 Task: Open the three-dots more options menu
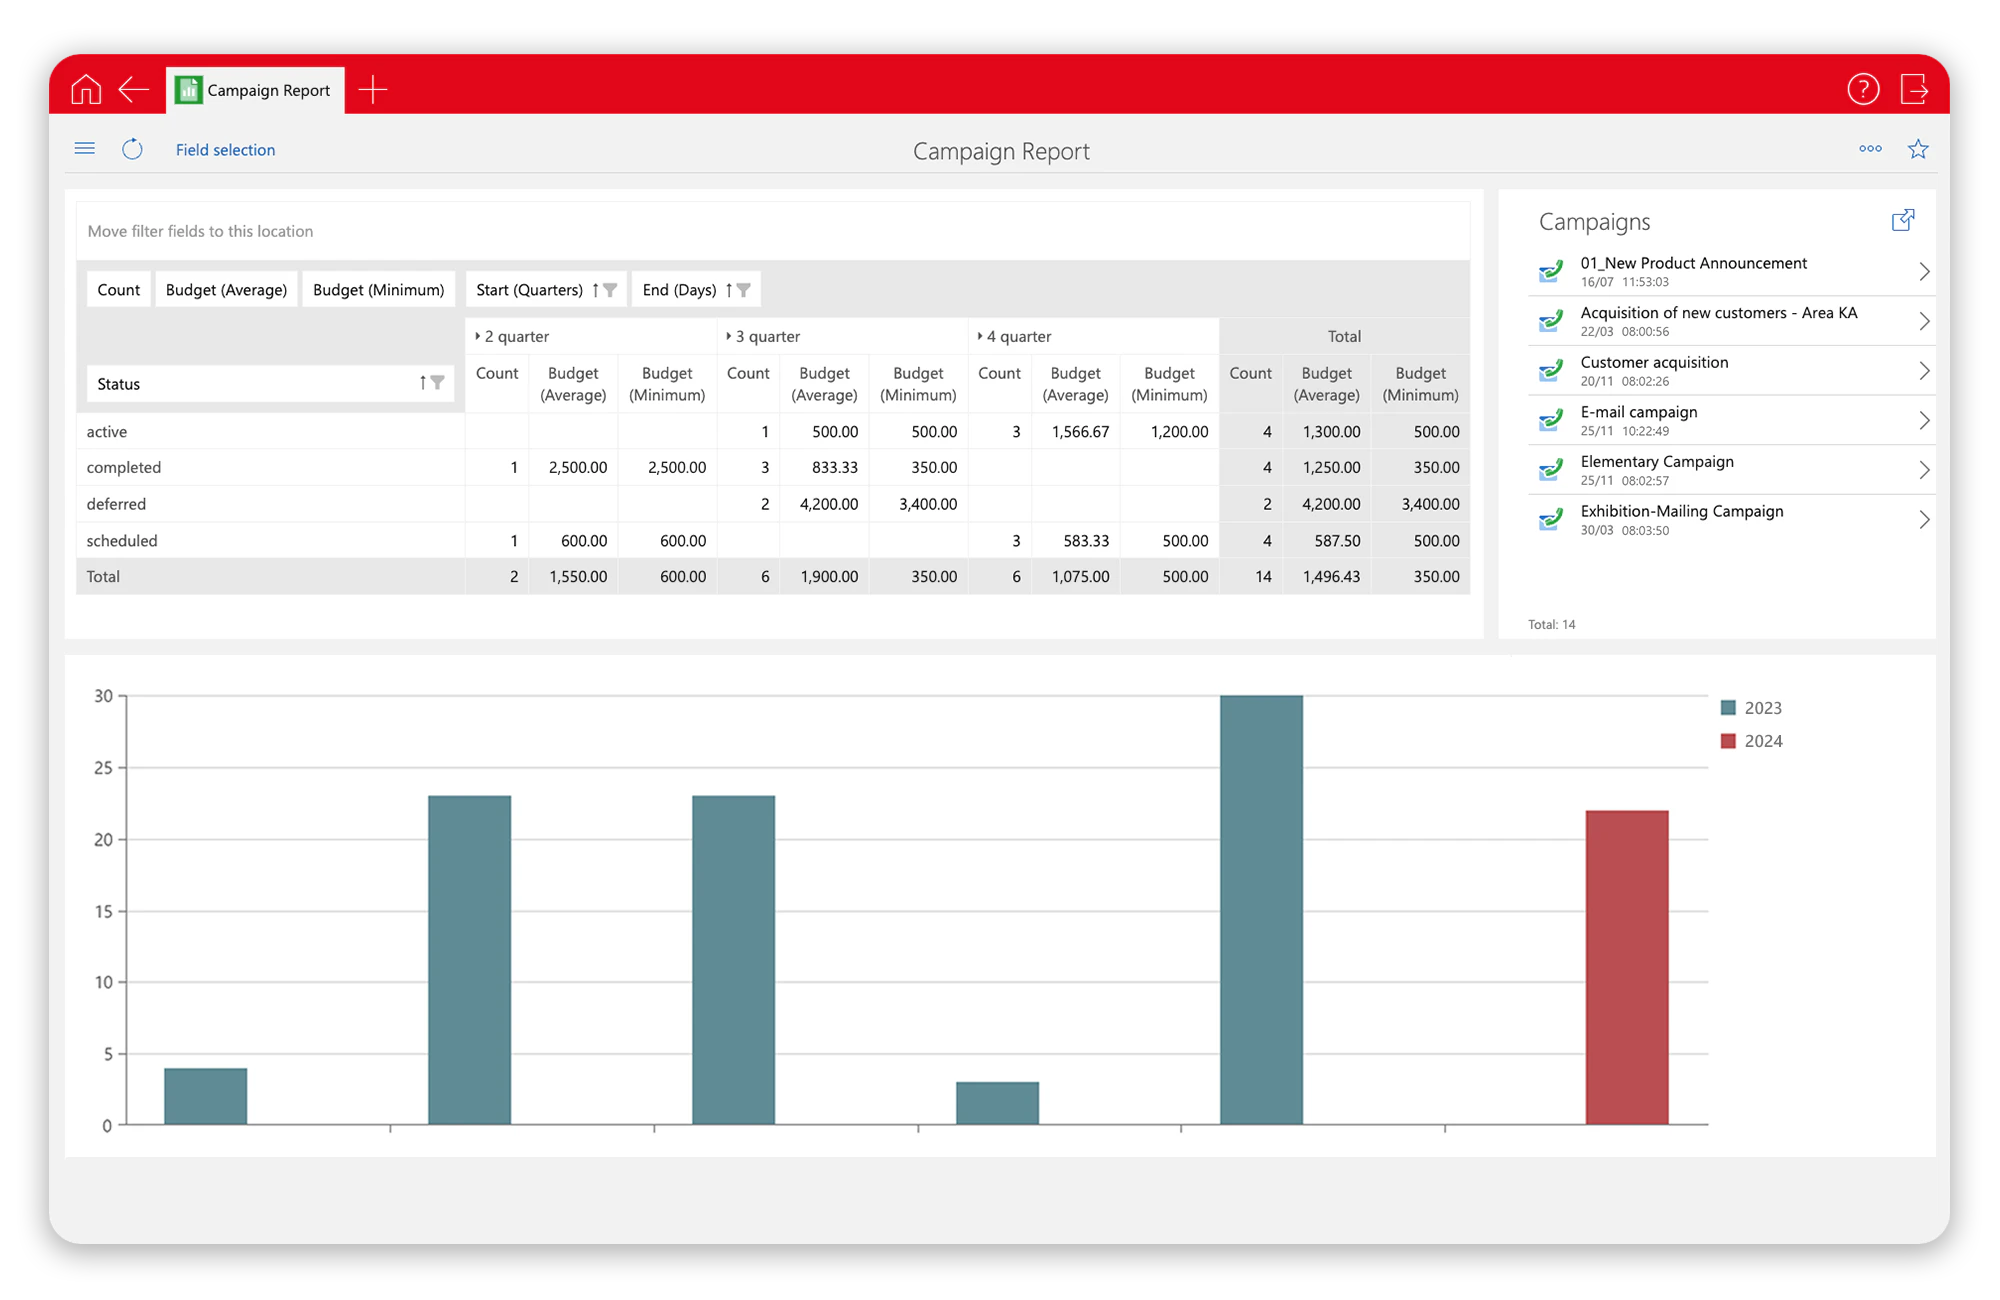click(x=1870, y=149)
